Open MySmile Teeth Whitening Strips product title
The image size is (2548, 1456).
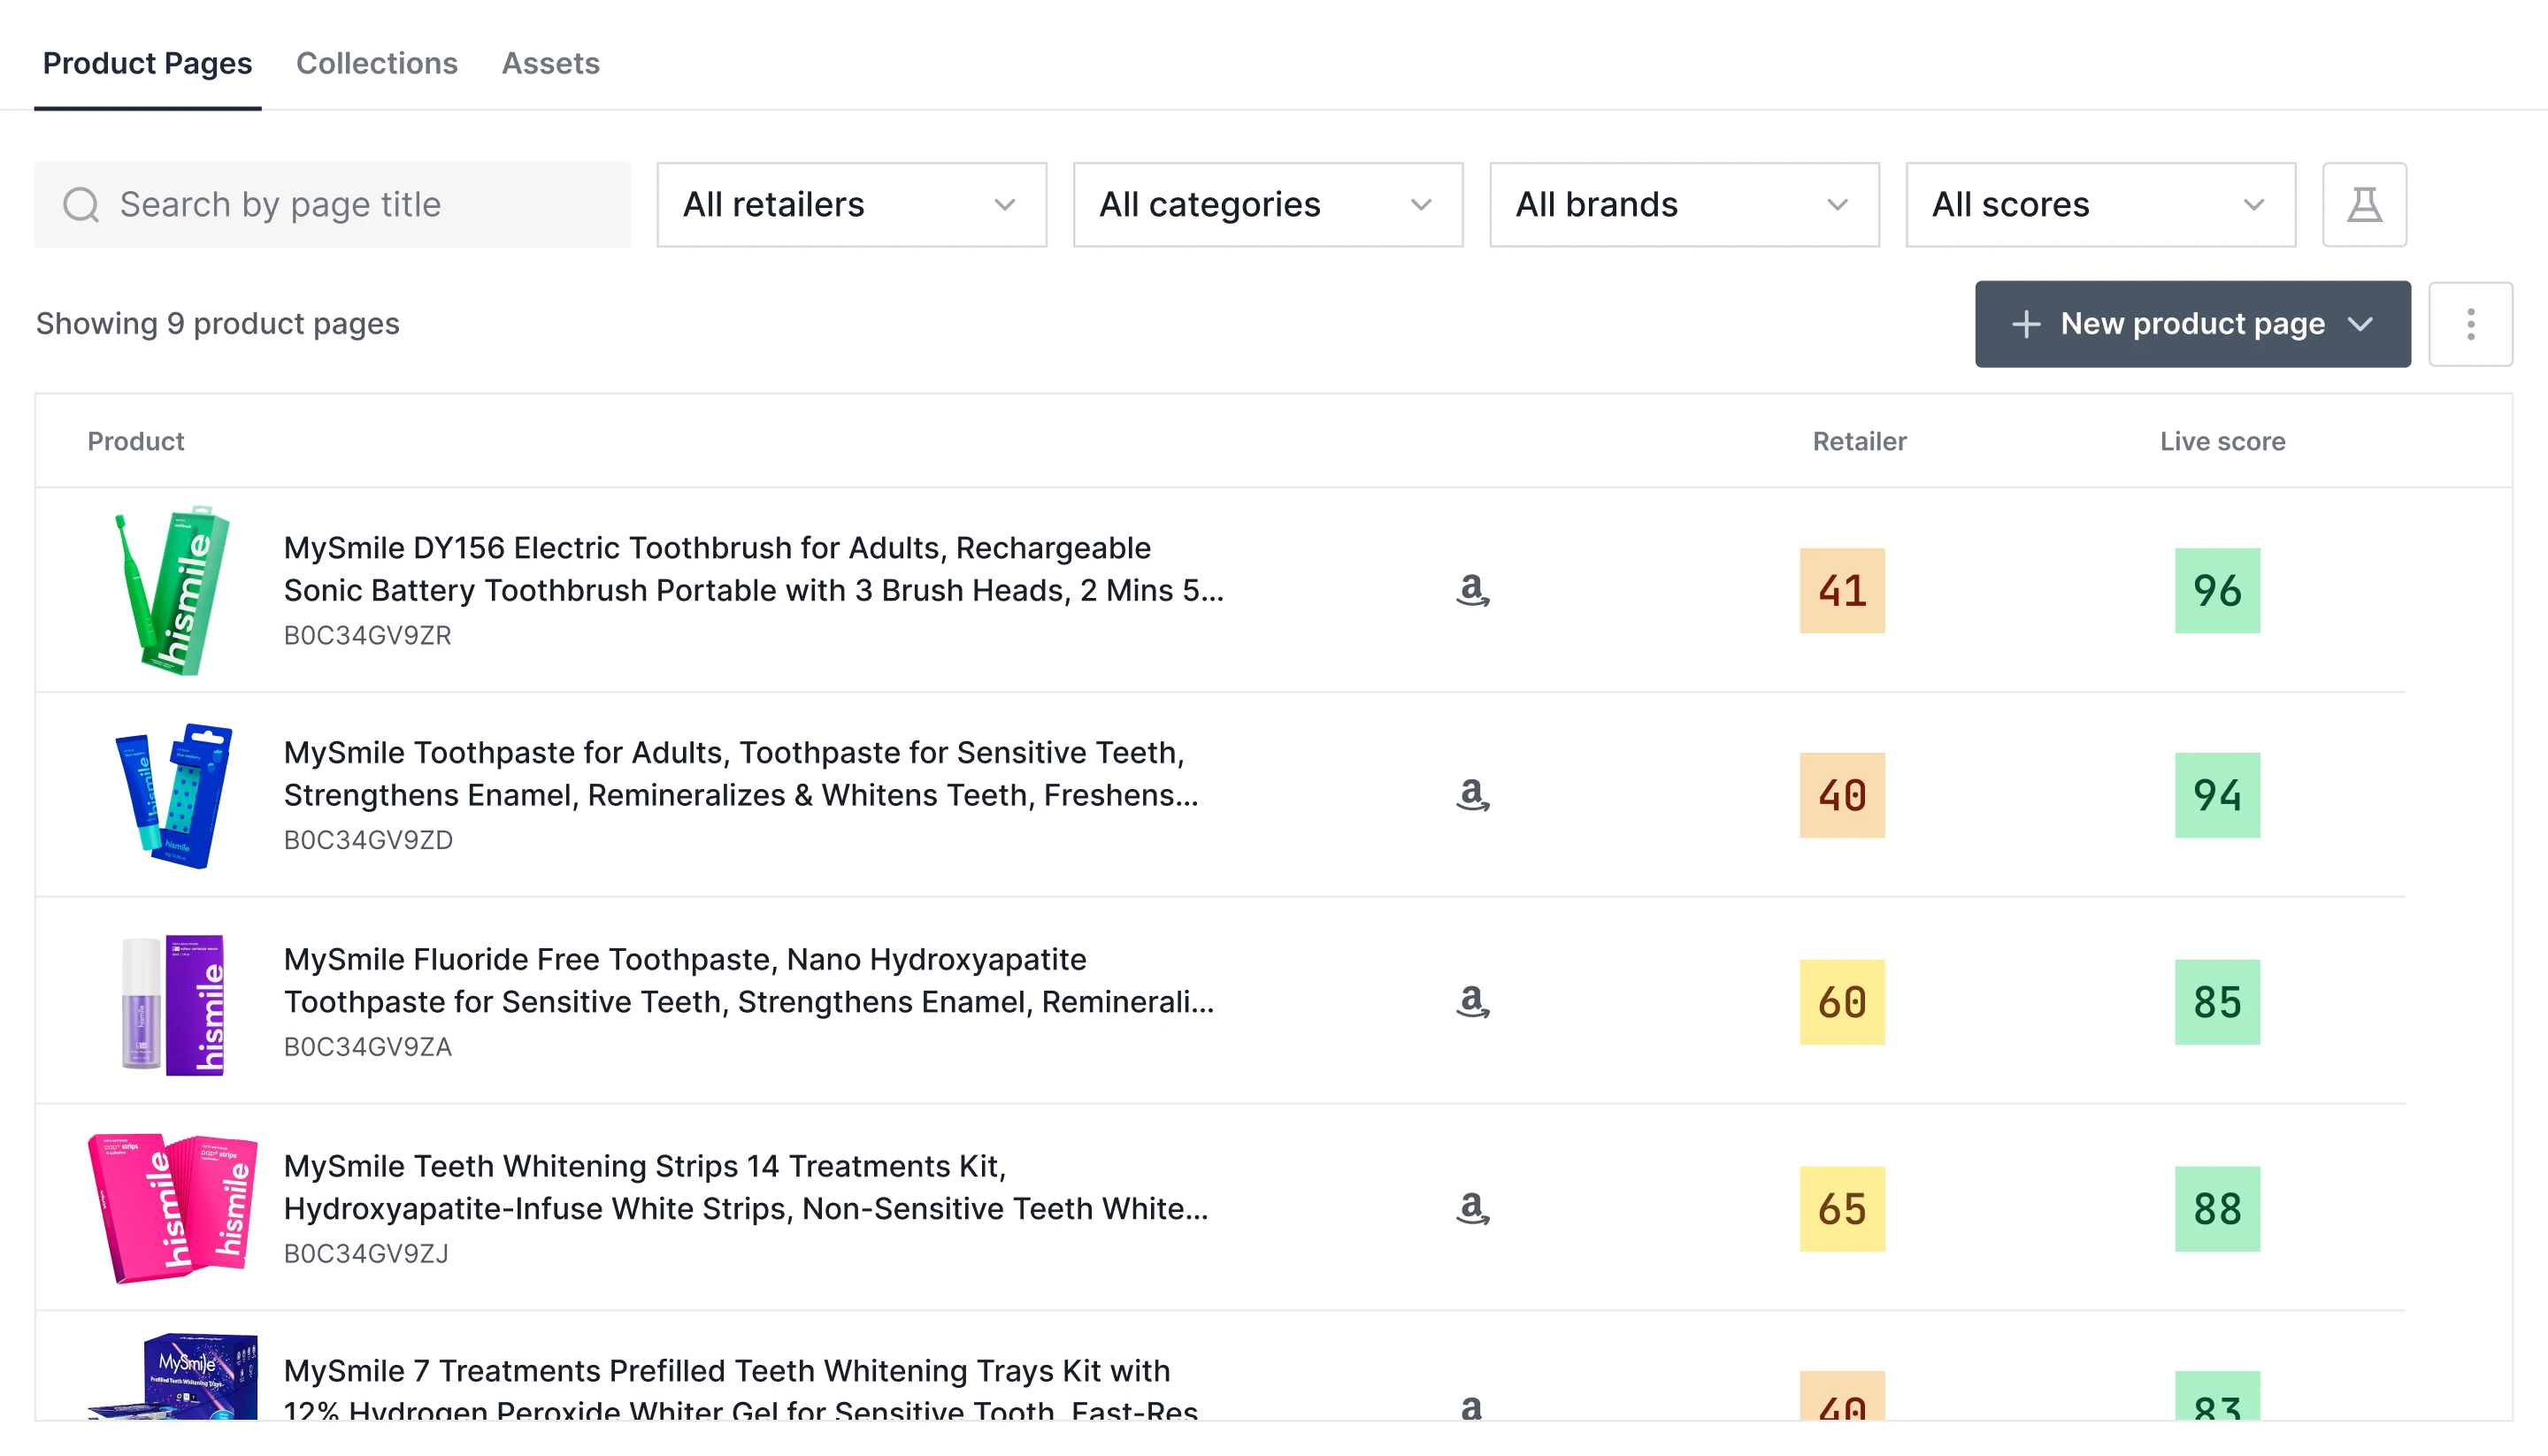pos(746,1187)
